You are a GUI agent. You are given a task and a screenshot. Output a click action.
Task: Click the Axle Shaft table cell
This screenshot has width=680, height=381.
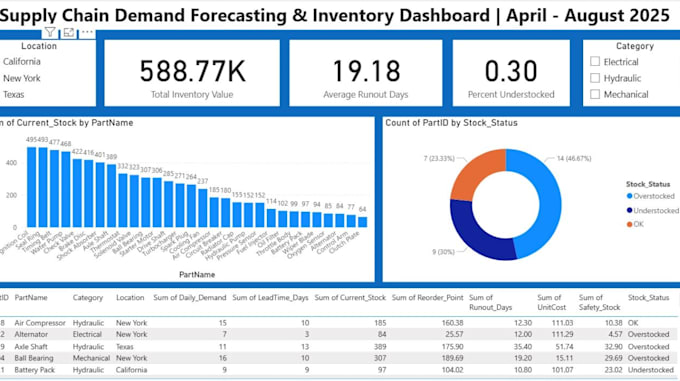(x=31, y=347)
